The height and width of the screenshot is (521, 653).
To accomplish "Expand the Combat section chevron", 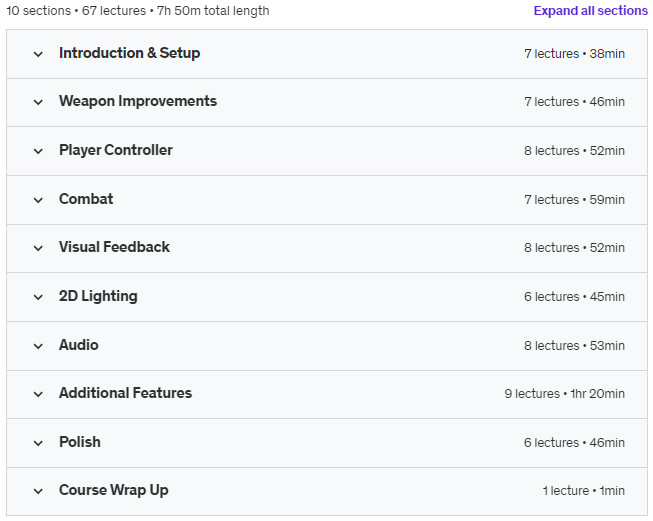I will (38, 200).
